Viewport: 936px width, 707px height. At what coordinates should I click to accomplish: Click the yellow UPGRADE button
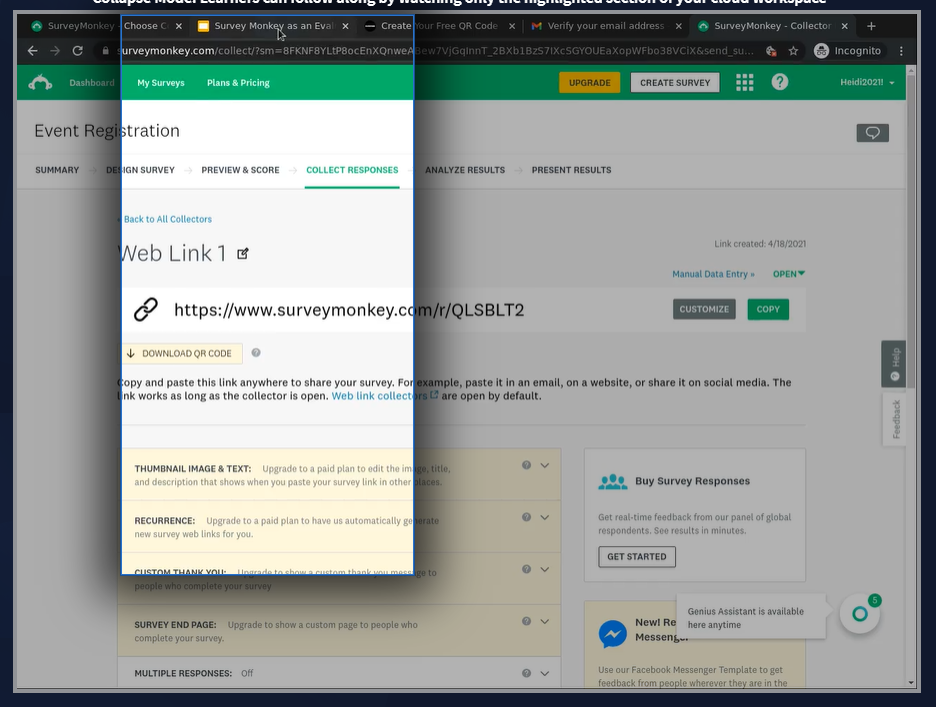coord(589,82)
